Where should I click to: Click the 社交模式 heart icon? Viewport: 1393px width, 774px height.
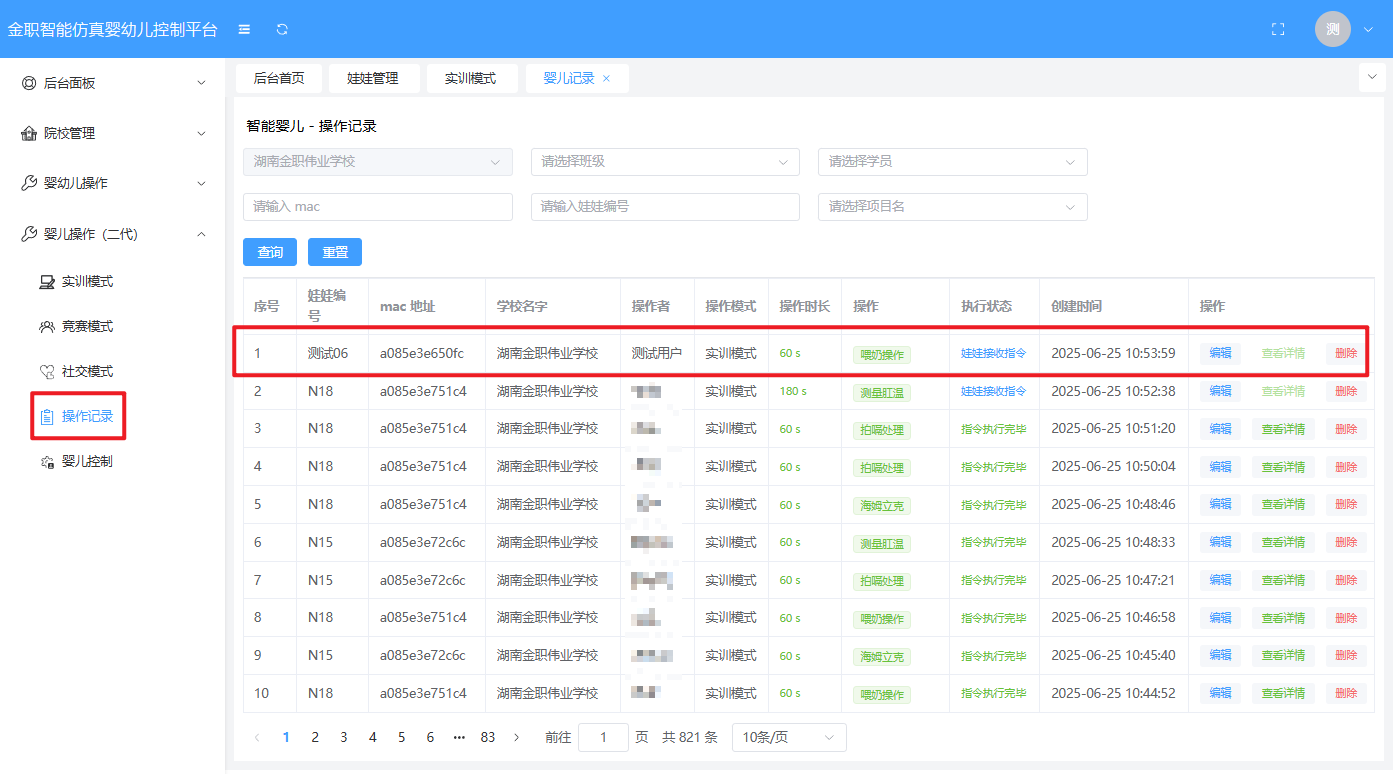click(x=47, y=372)
